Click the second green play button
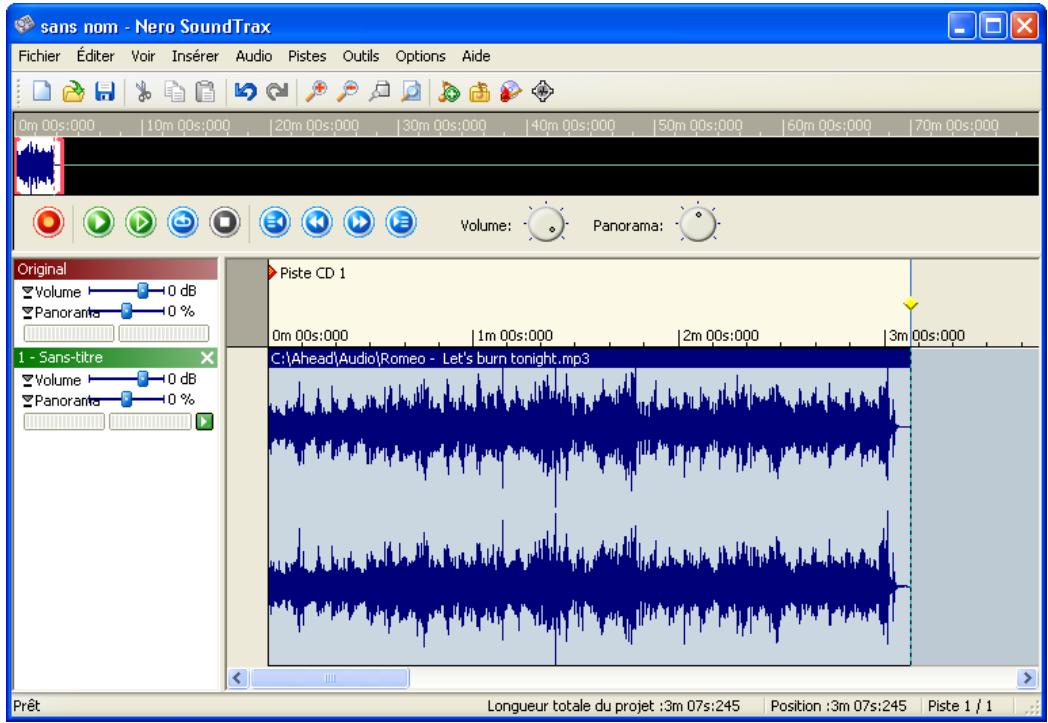This screenshot has width=1048, height=723. click(x=141, y=223)
